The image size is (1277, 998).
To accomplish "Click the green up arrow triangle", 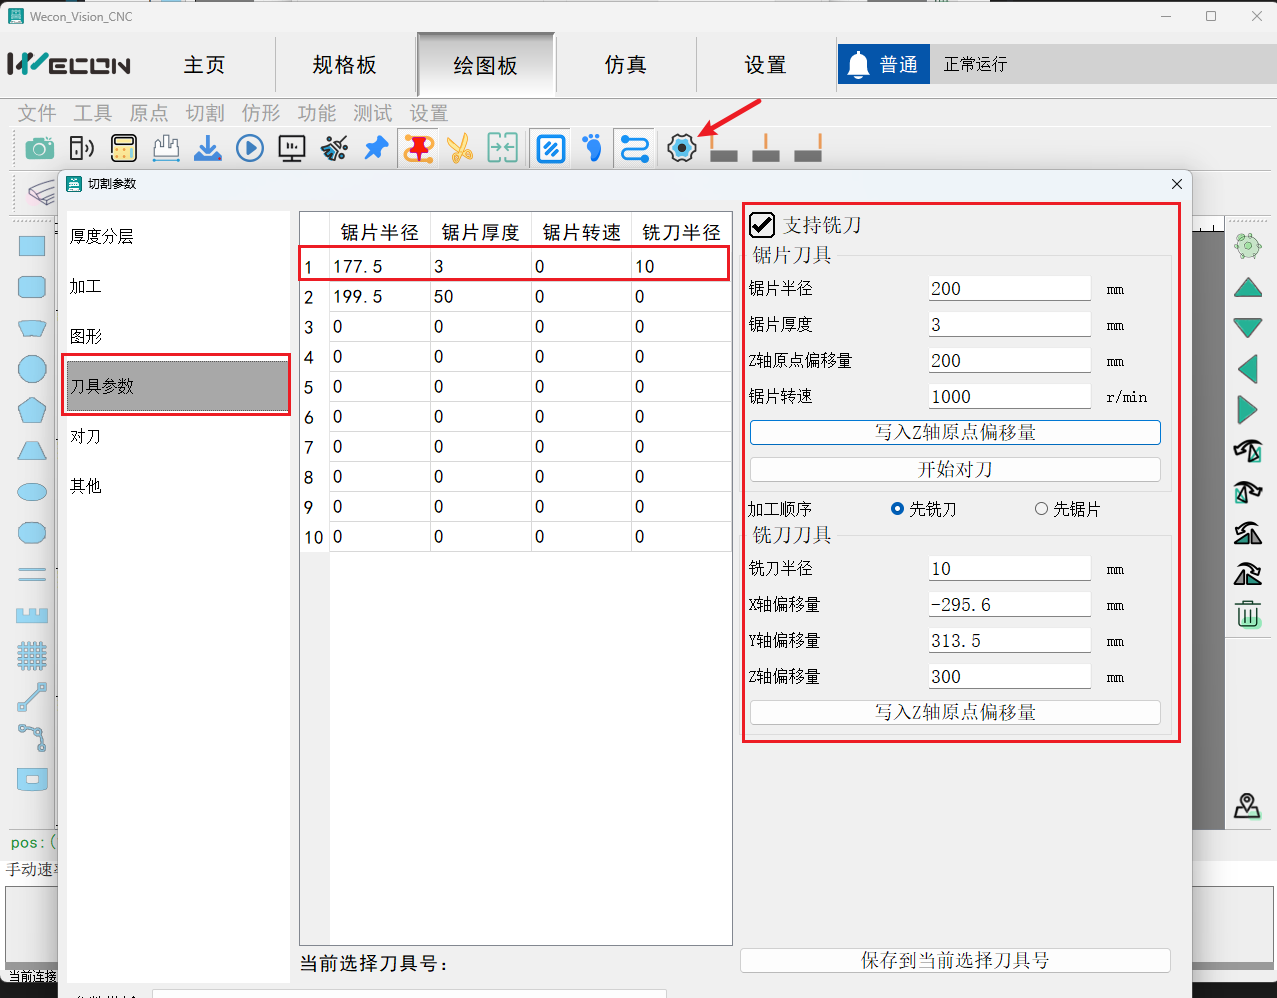I will (1247, 288).
